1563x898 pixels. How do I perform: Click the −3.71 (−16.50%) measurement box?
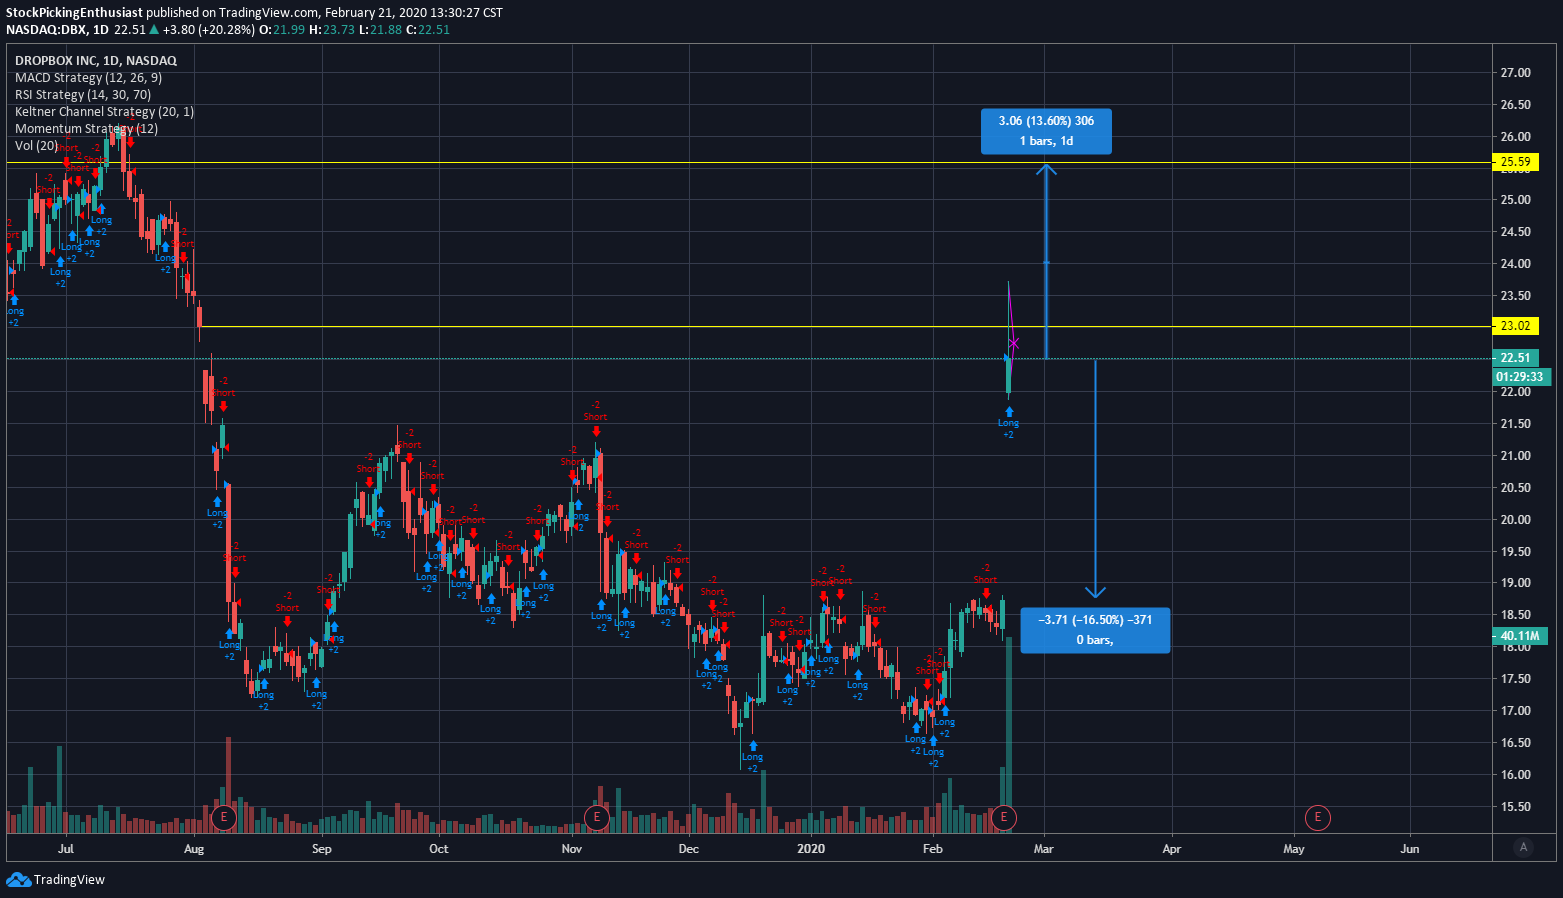click(x=1095, y=630)
